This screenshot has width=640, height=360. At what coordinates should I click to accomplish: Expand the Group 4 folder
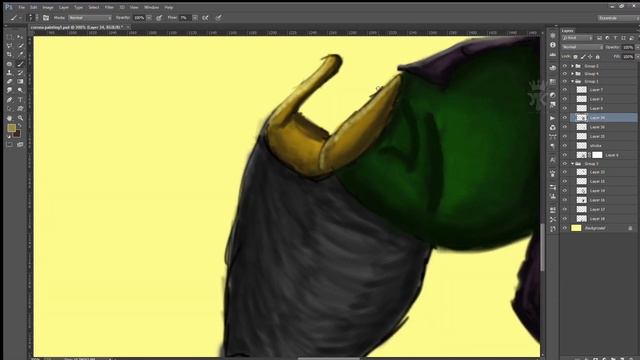572,74
